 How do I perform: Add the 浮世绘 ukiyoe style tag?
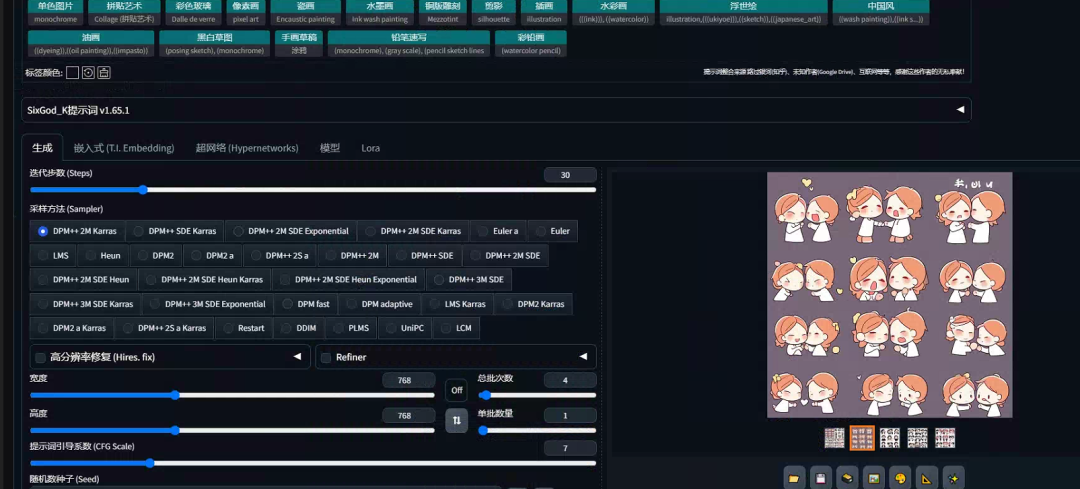[x=743, y=12]
